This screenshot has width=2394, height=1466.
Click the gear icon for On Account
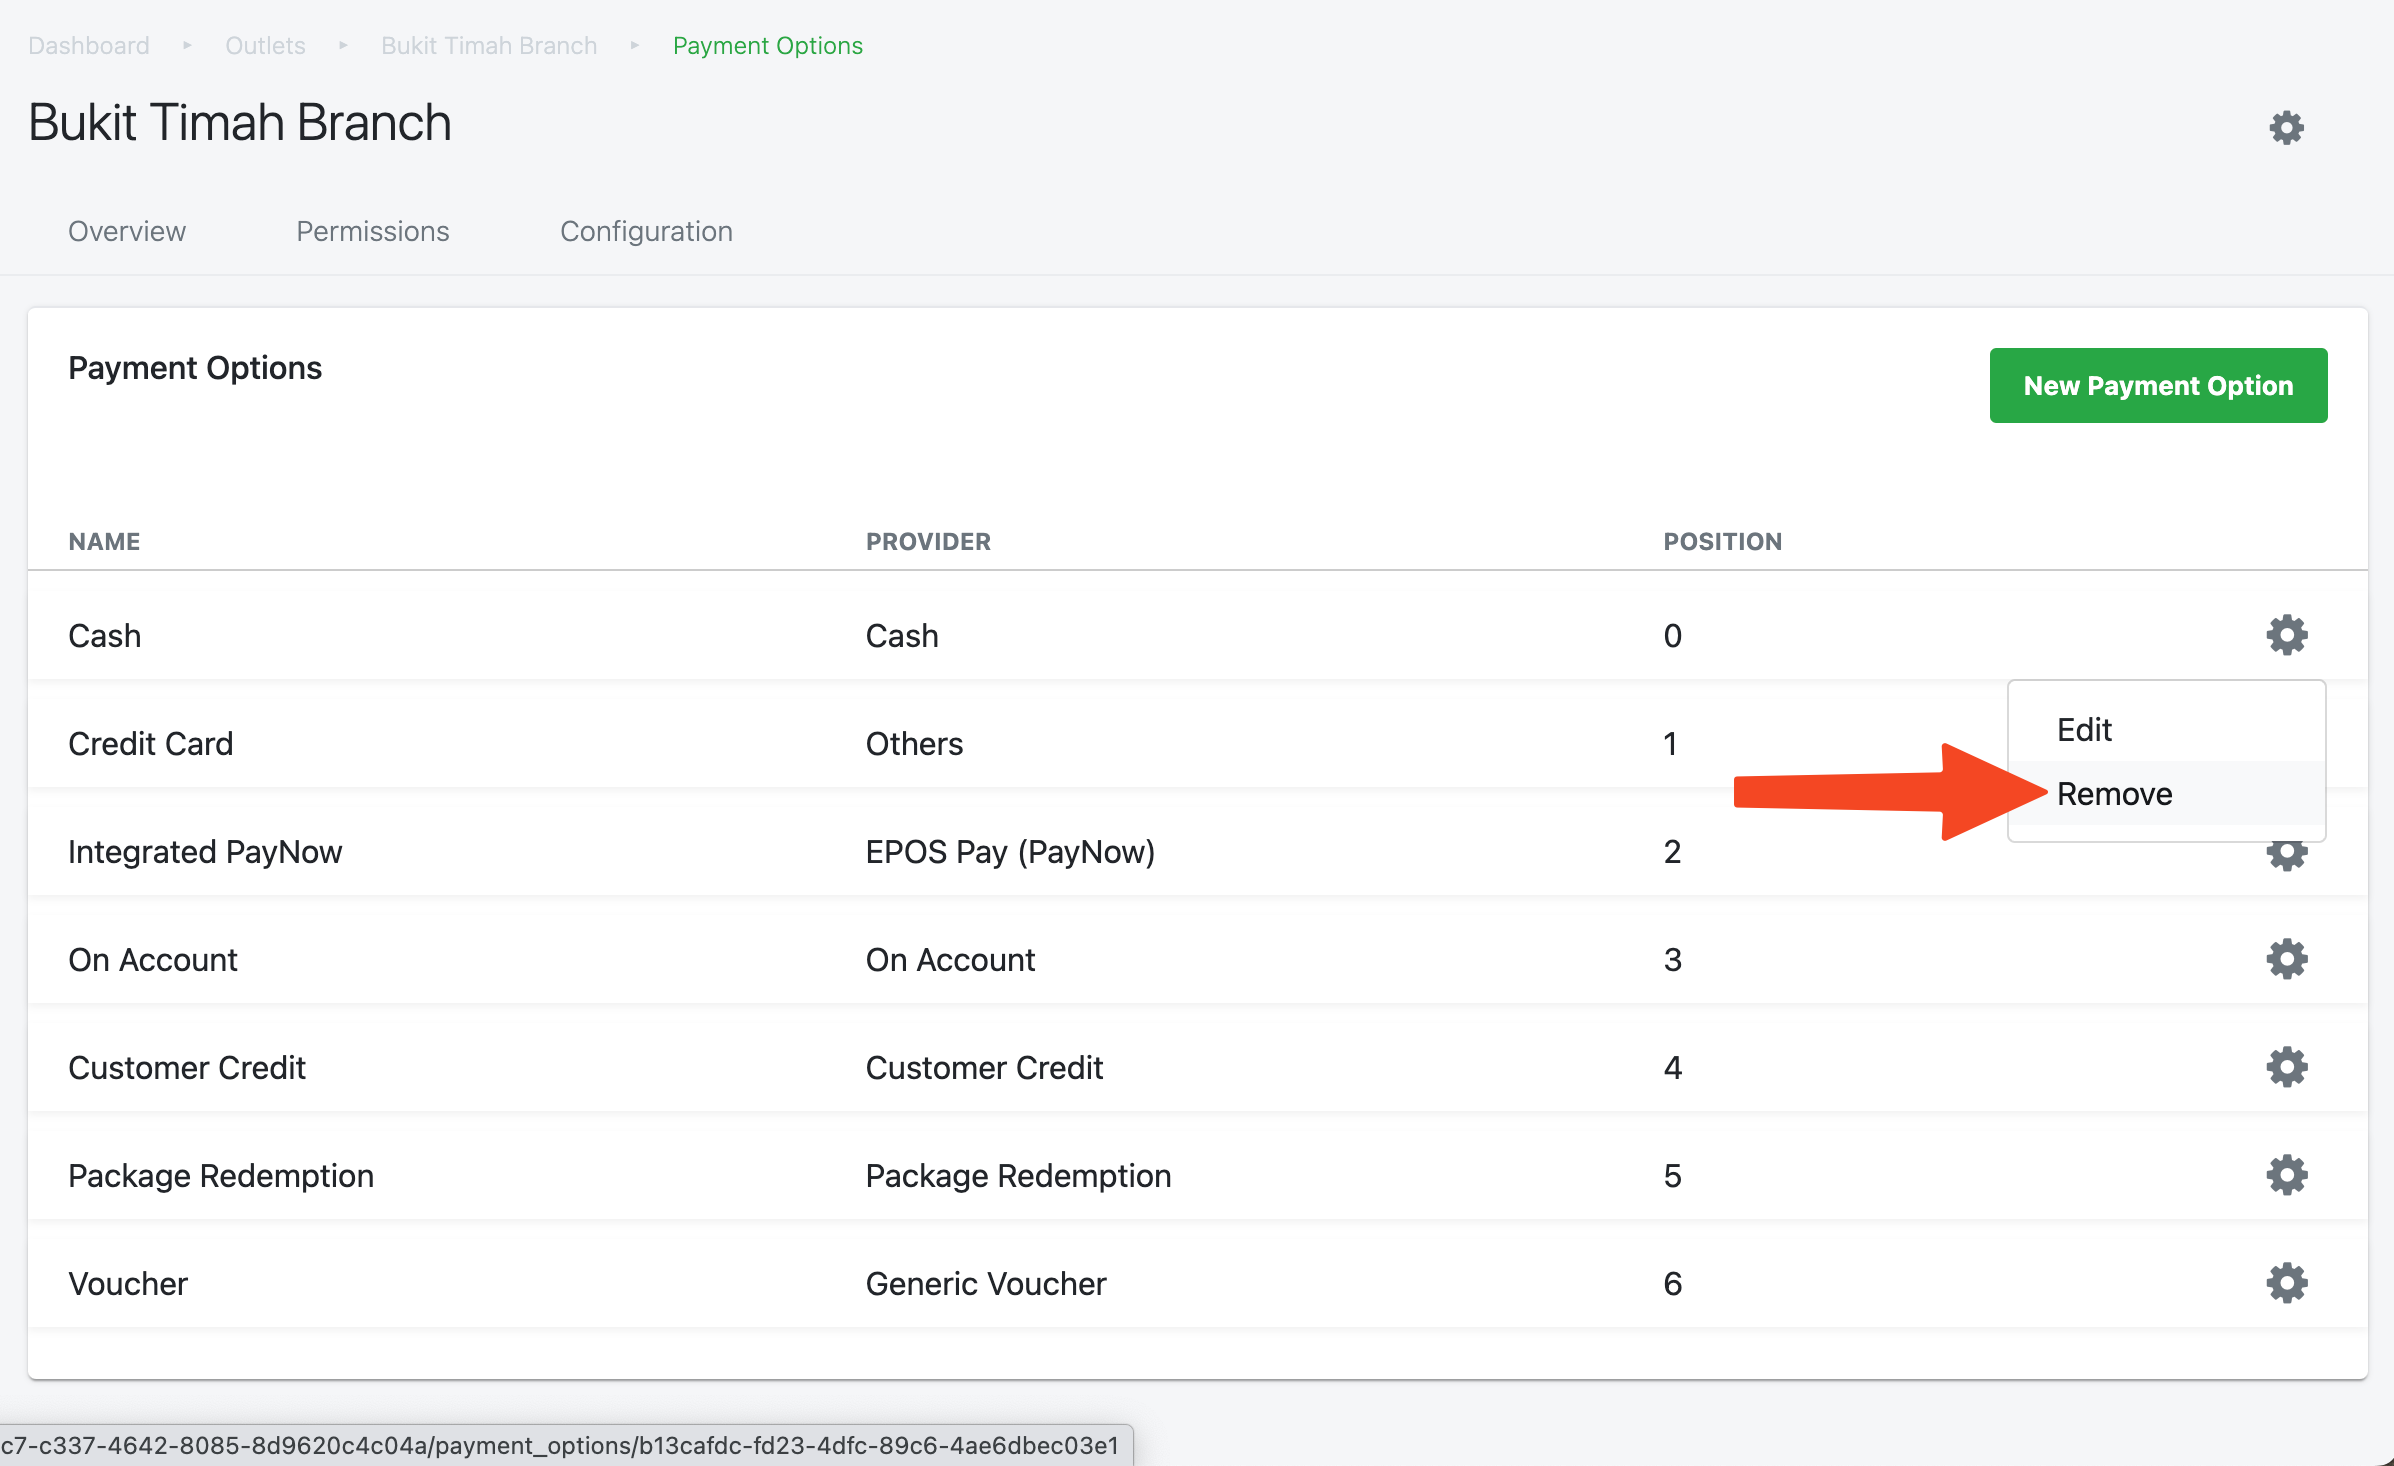[2286, 959]
